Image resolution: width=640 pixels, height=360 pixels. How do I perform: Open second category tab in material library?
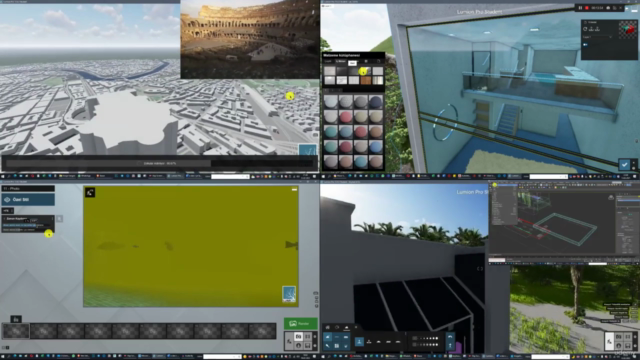[341, 61]
